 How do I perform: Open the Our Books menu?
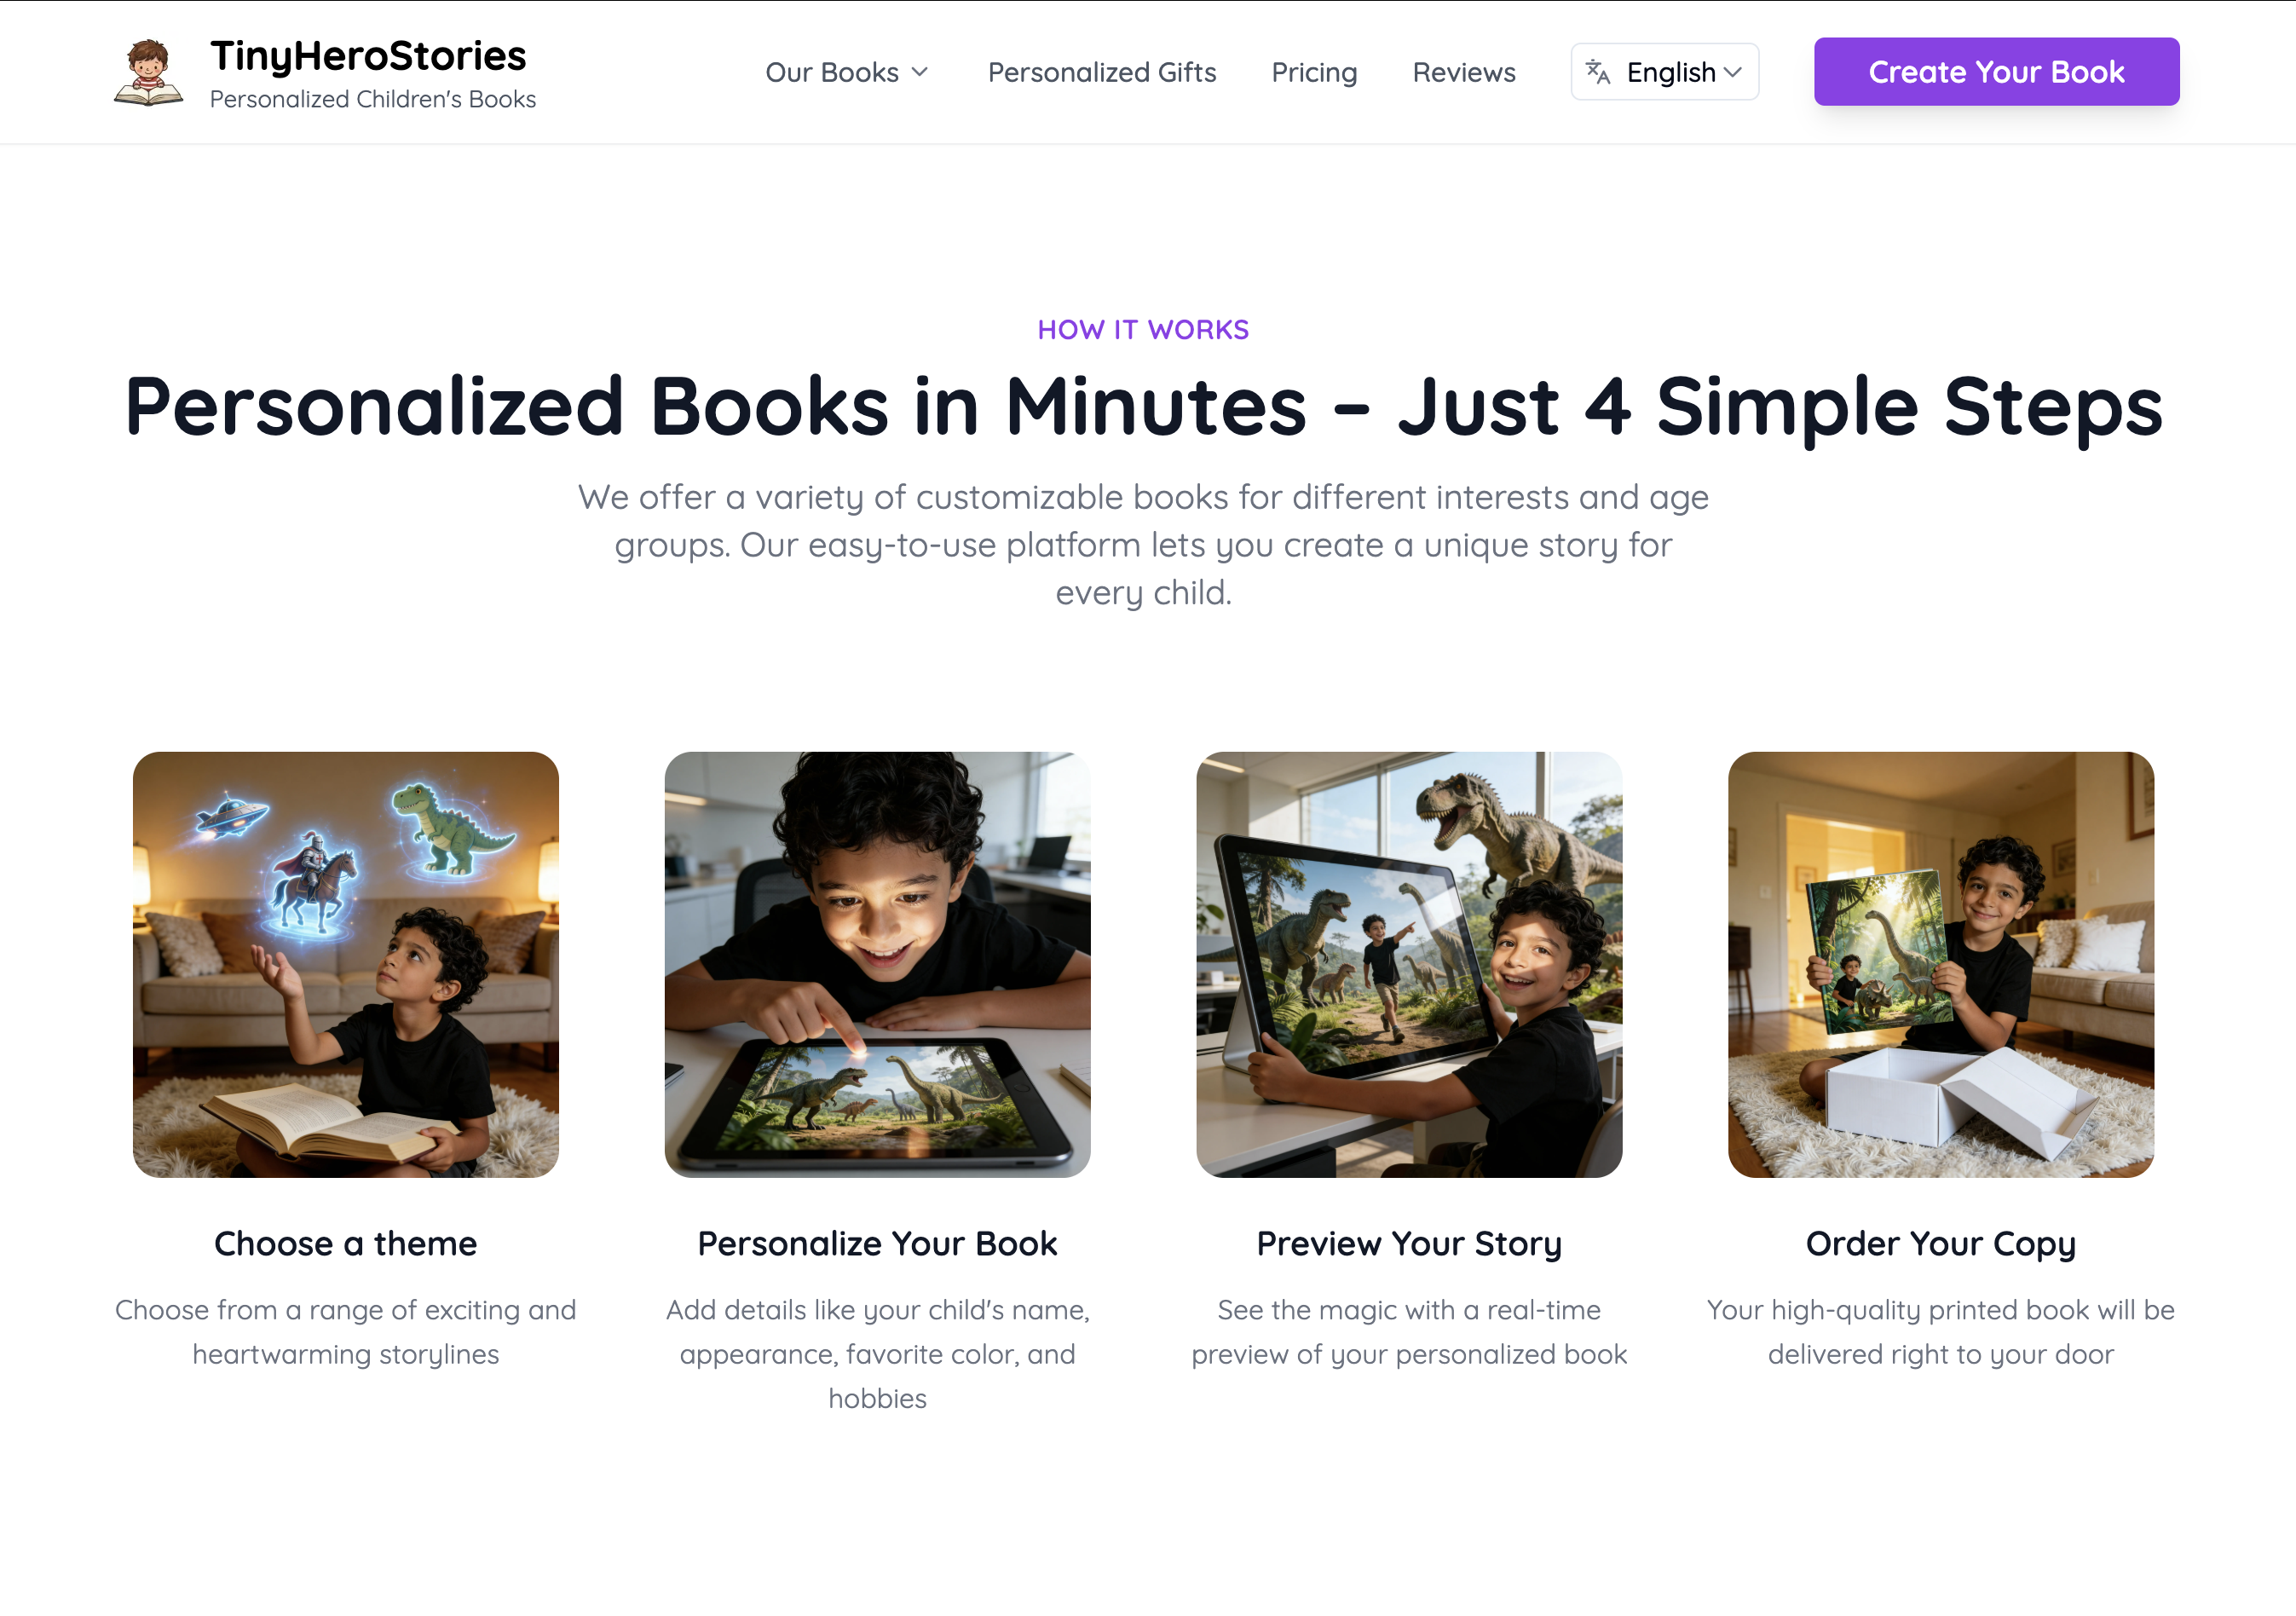(847, 72)
